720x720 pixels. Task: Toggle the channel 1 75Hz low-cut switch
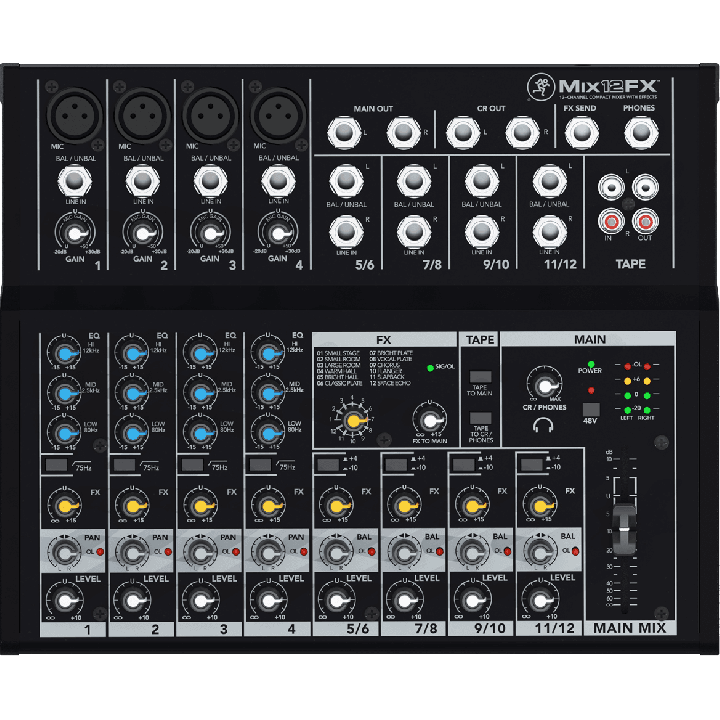point(56,465)
